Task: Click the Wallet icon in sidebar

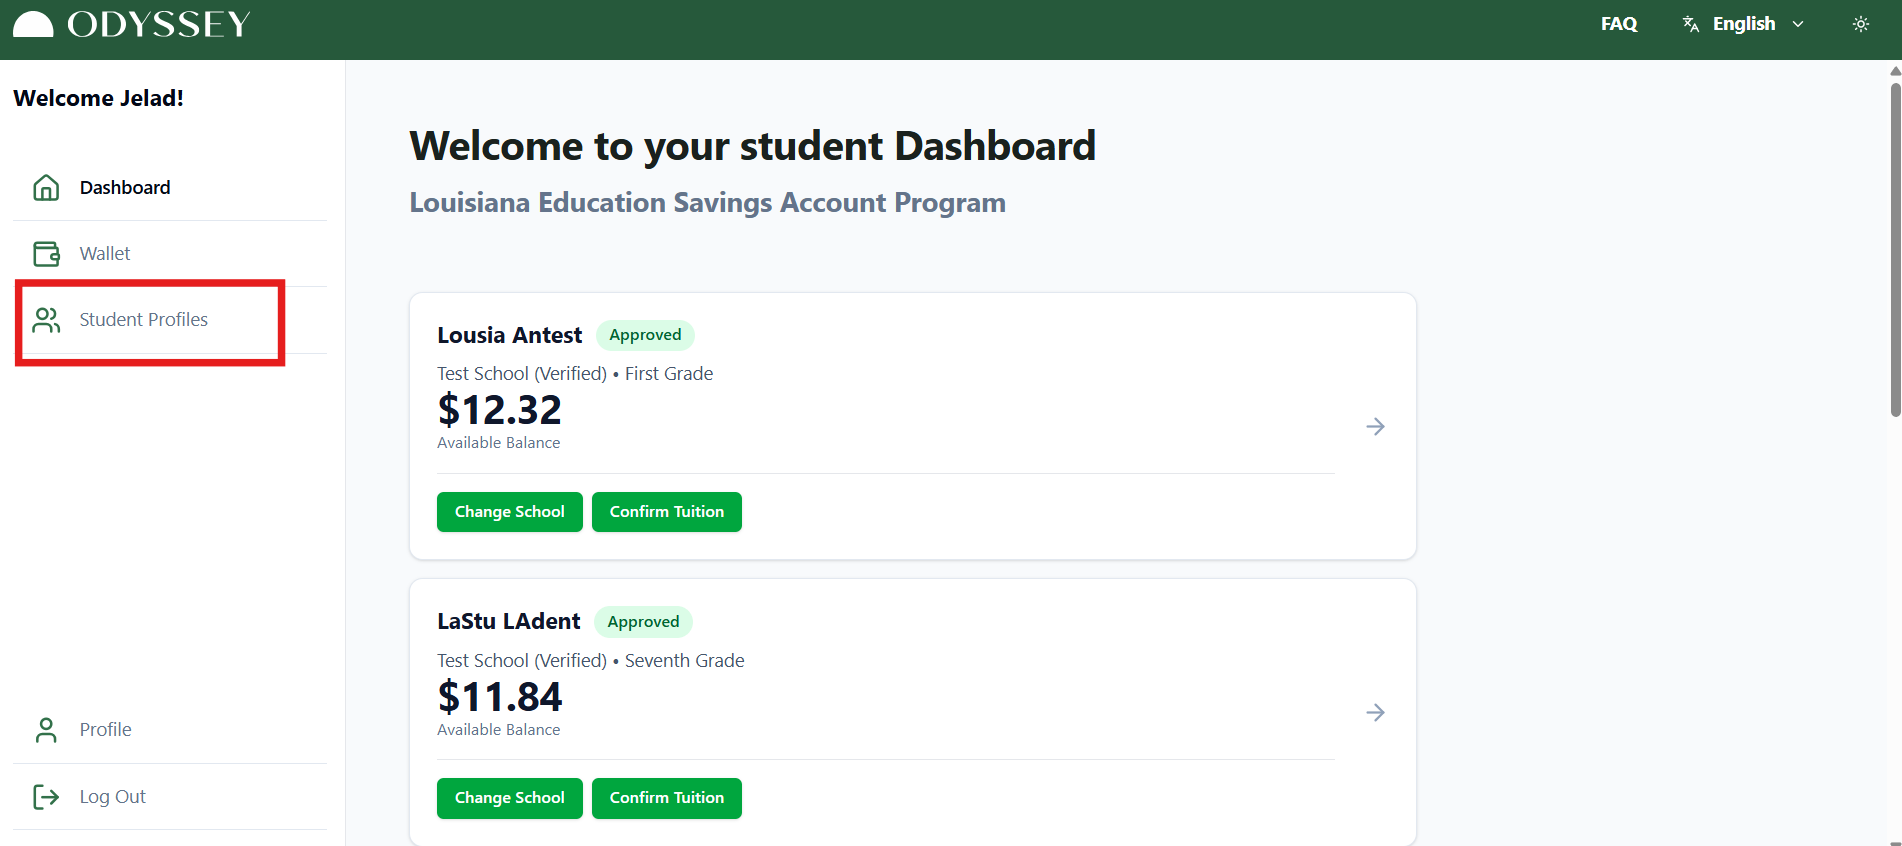Action: (x=46, y=254)
